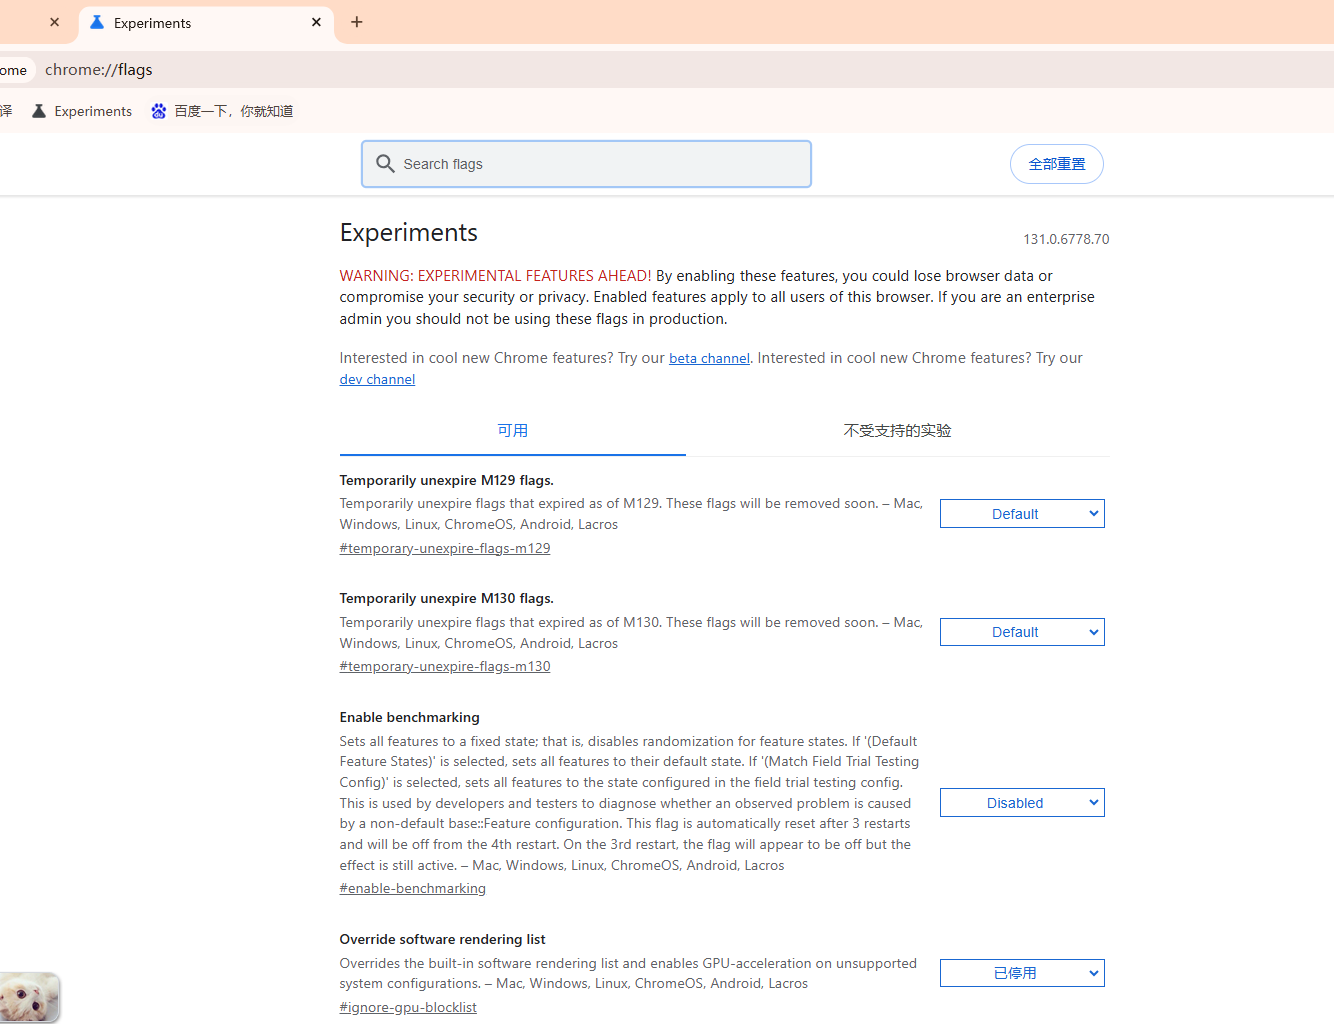Click the Enable benchmarking title
1334x1024 pixels.
click(x=410, y=717)
